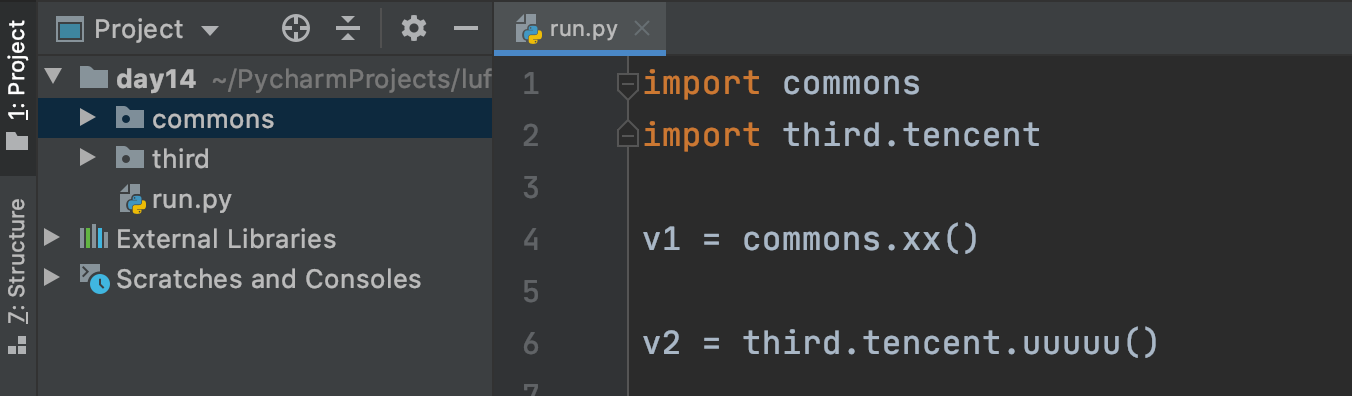Click the commons folder icon
The width and height of the screenshot is (1352, 396).
click(x=129, y=119)
